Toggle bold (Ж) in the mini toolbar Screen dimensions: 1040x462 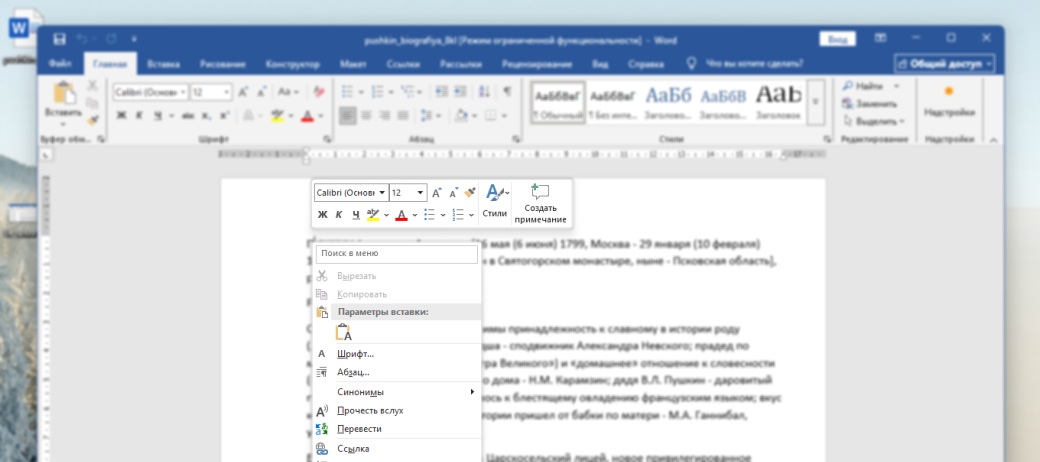322,214
